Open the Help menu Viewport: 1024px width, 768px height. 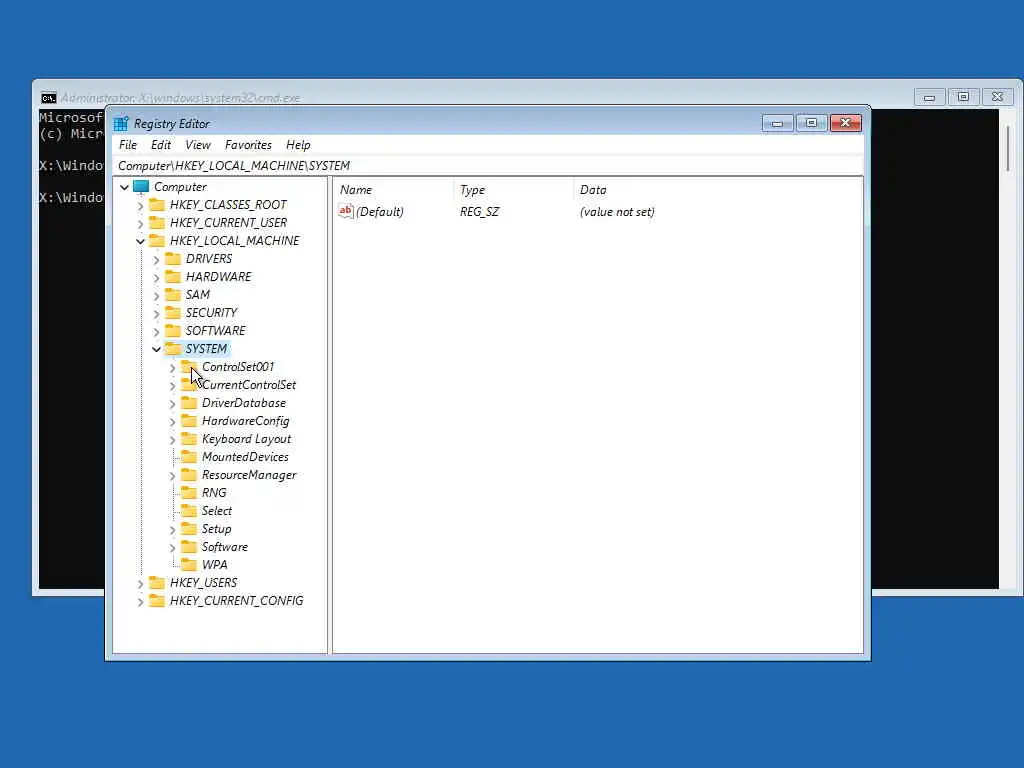pos(298,145)
